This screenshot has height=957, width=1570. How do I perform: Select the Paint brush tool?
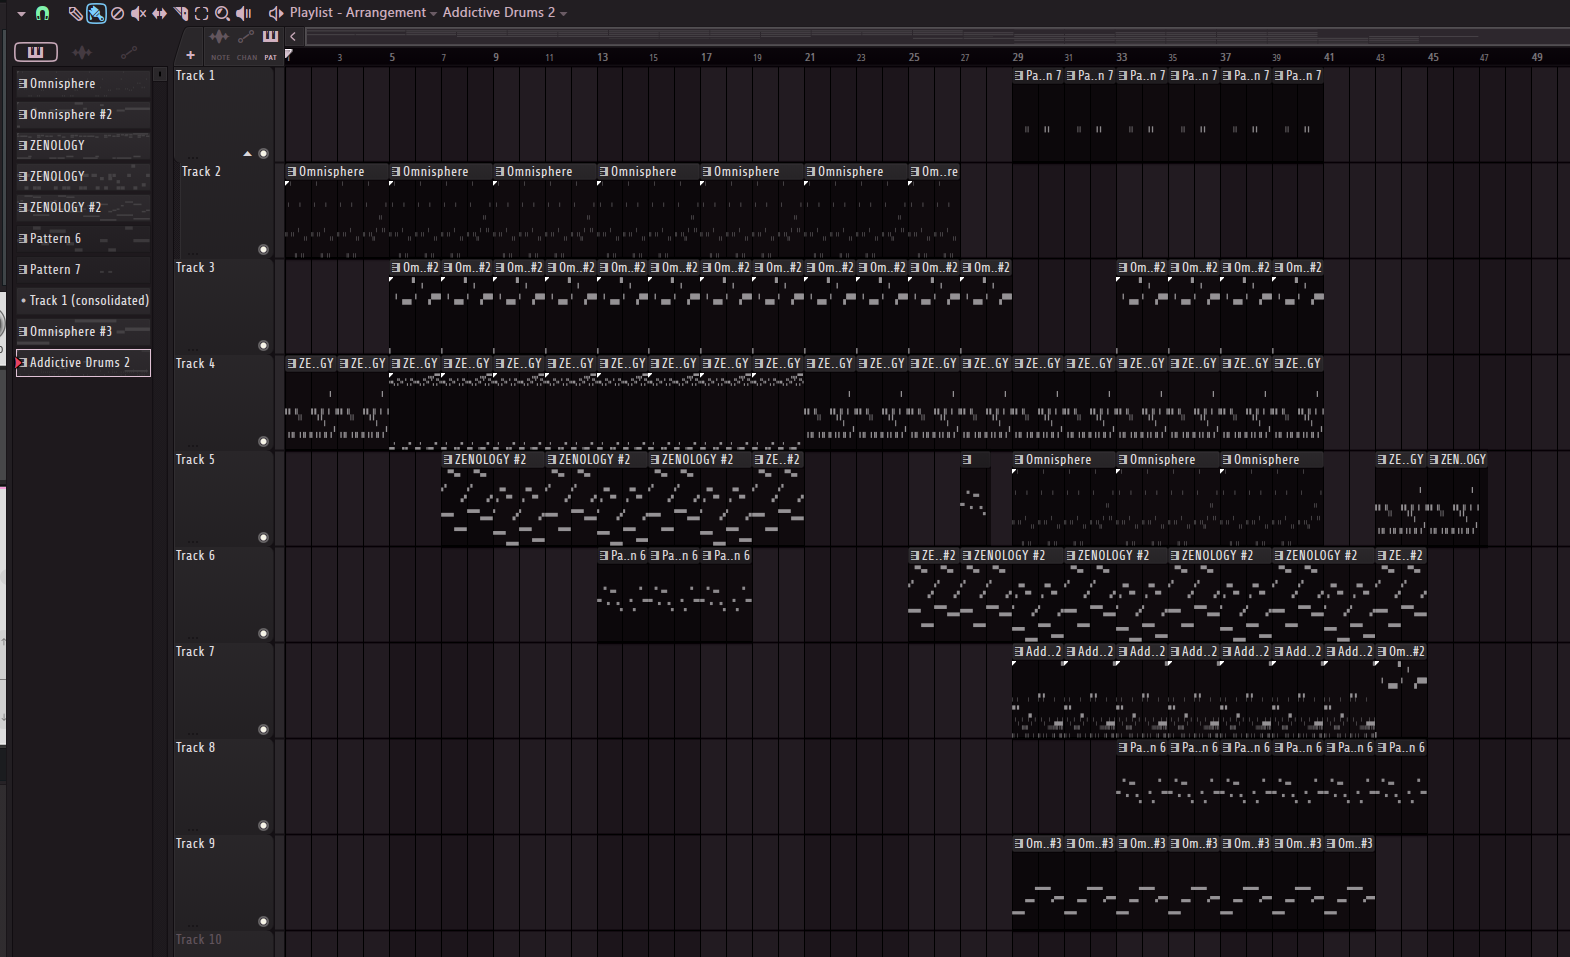(96, 13)
